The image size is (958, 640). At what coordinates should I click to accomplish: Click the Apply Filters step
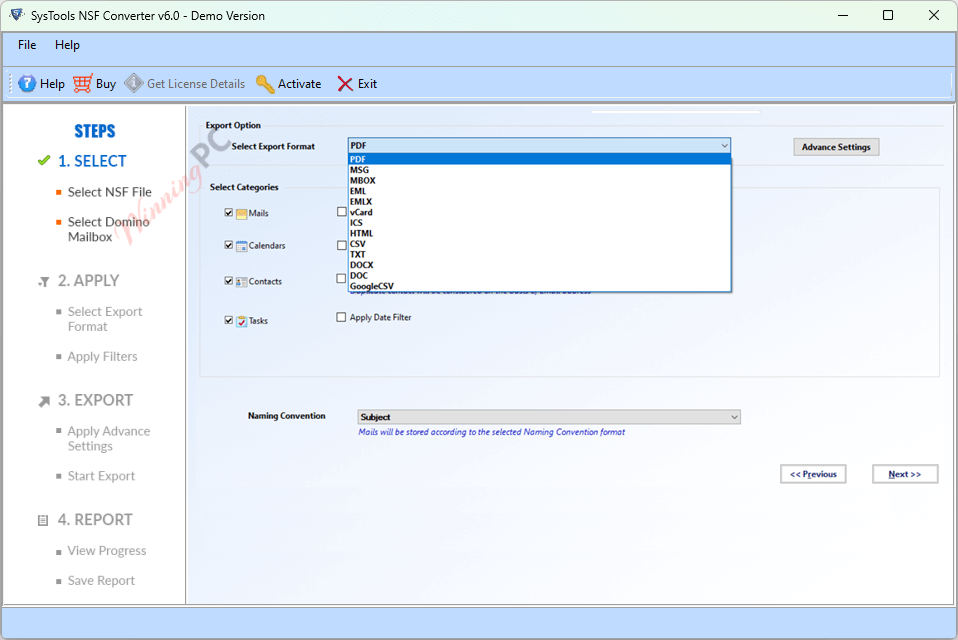(102, 357)
